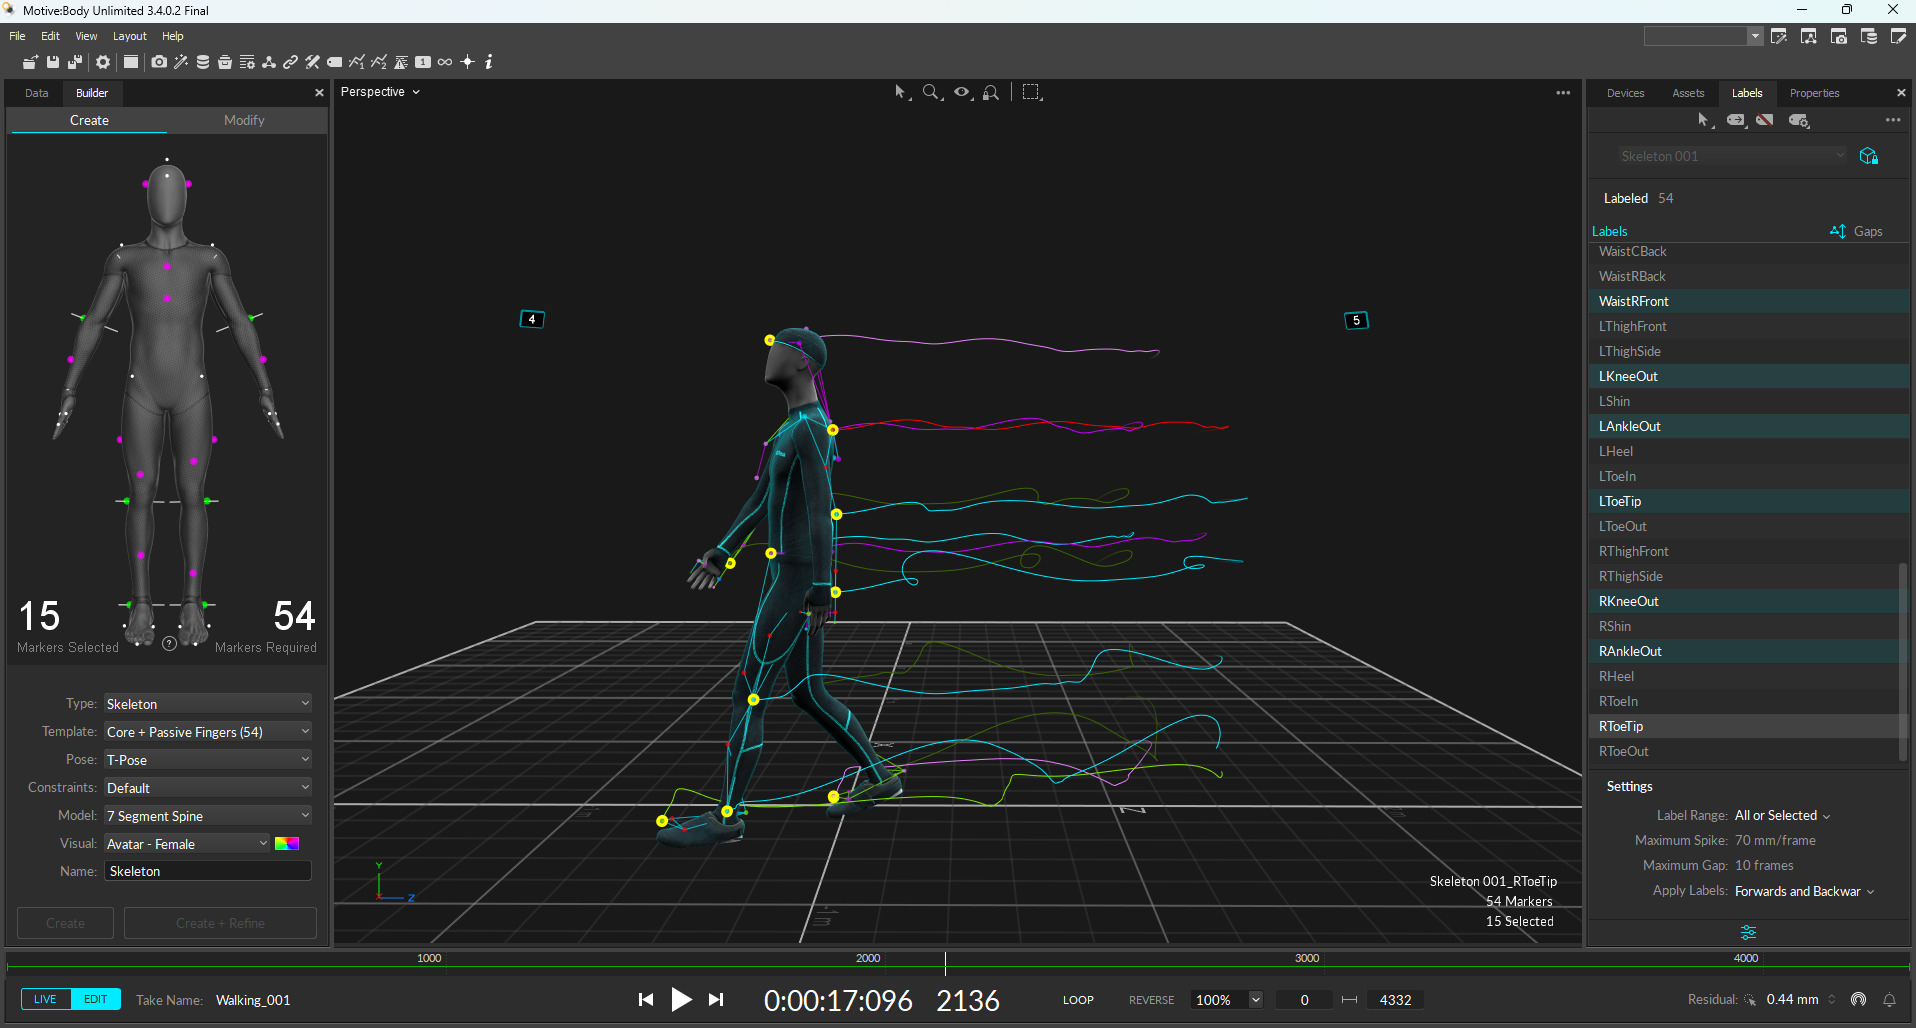Select the zoom magnifier tool in the viewport
This screenshot has height=1028, width=1916.
pyautogui.click(x=931, y=92)
